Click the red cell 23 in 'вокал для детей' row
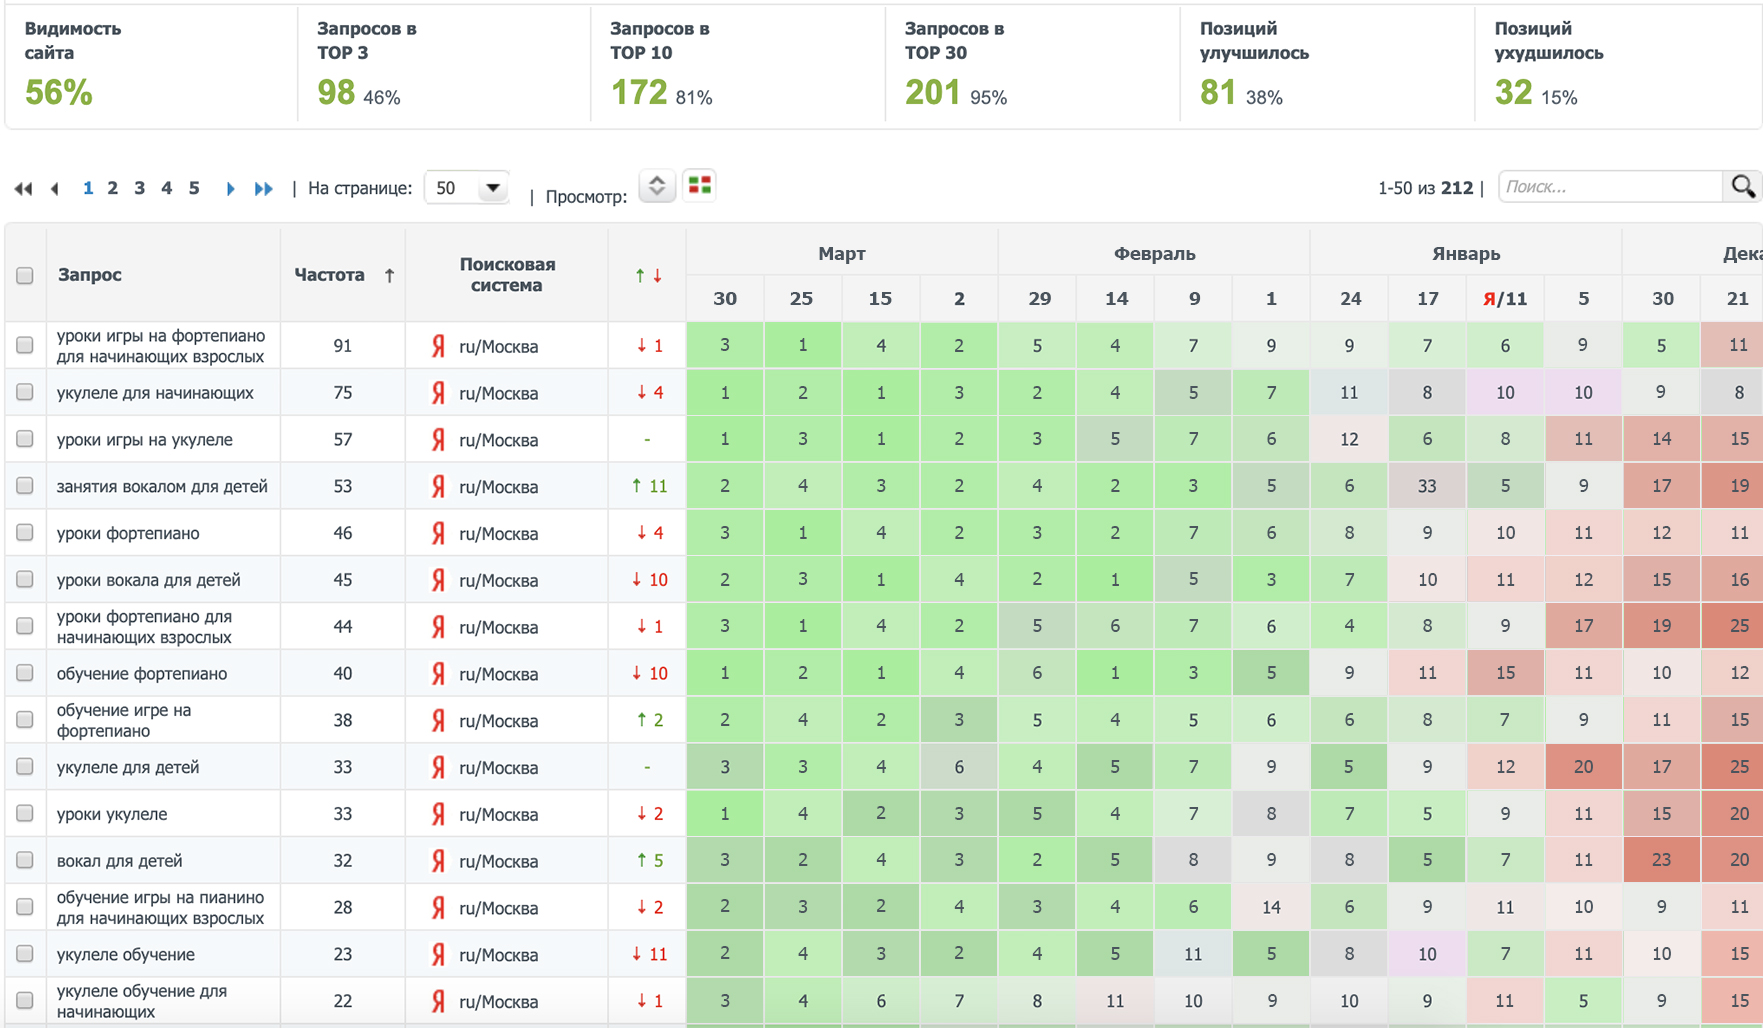This screenshot has width=1763, height=1028. point(1661,860)
